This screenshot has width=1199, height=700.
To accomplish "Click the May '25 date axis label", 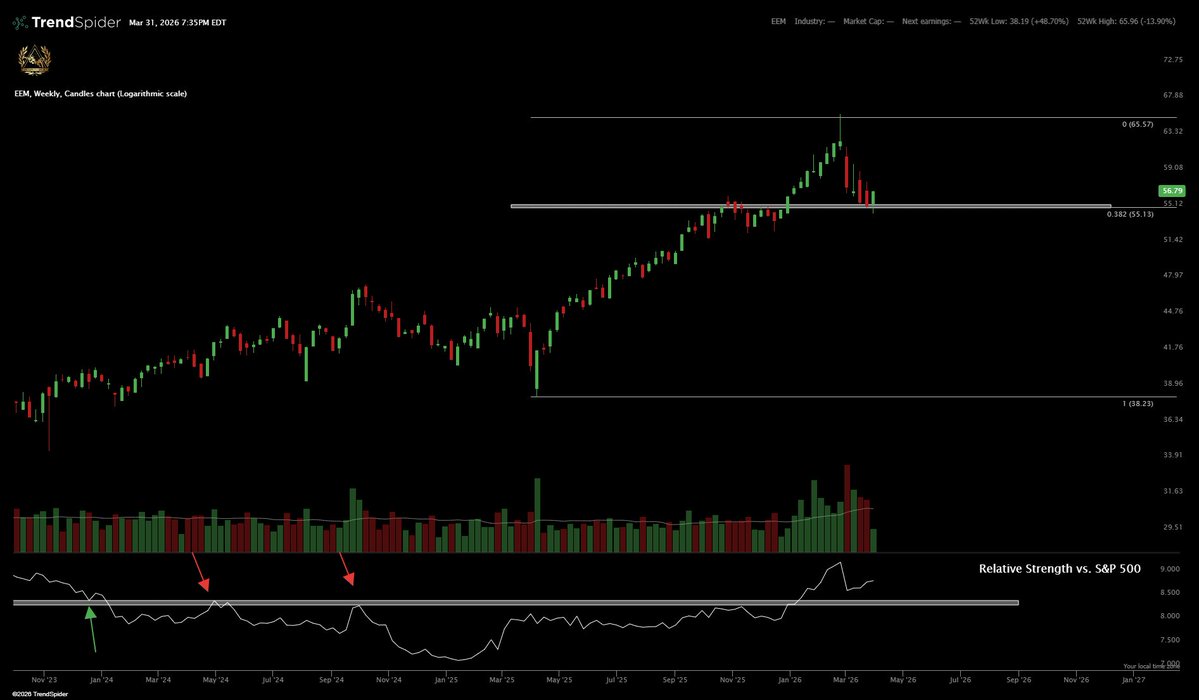I will pyautogui.click(x=560, y=679).
